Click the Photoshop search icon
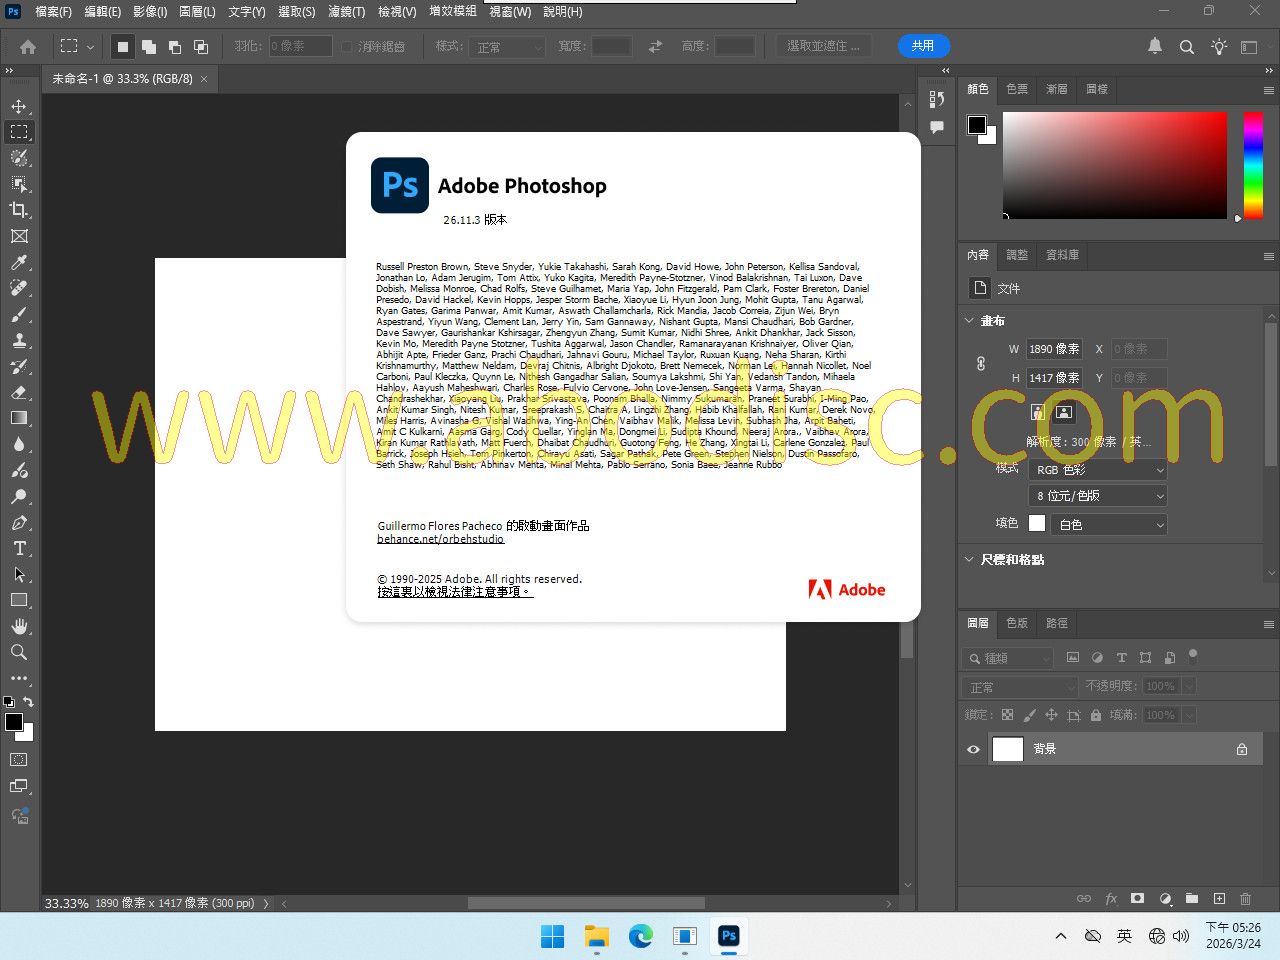This screenshot has height=960, width=1280. point(1187,47)
